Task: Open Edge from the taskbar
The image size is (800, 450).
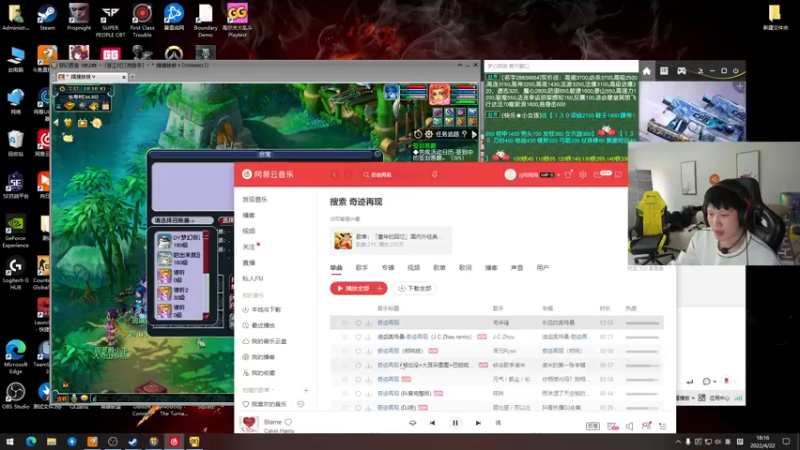Action: click(31, 441)
